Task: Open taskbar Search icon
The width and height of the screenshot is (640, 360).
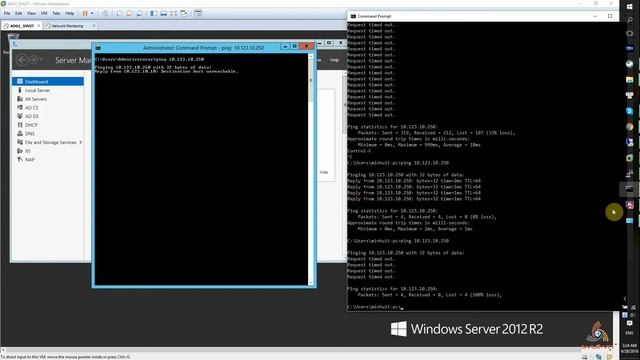Action: (629, 20)
